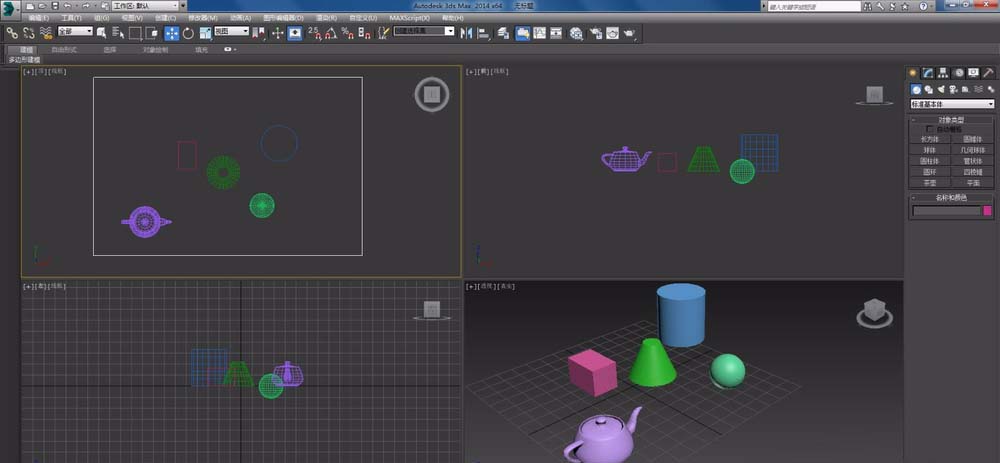
Task: Open the named selection sets dropdown
Action: (423, 31)
